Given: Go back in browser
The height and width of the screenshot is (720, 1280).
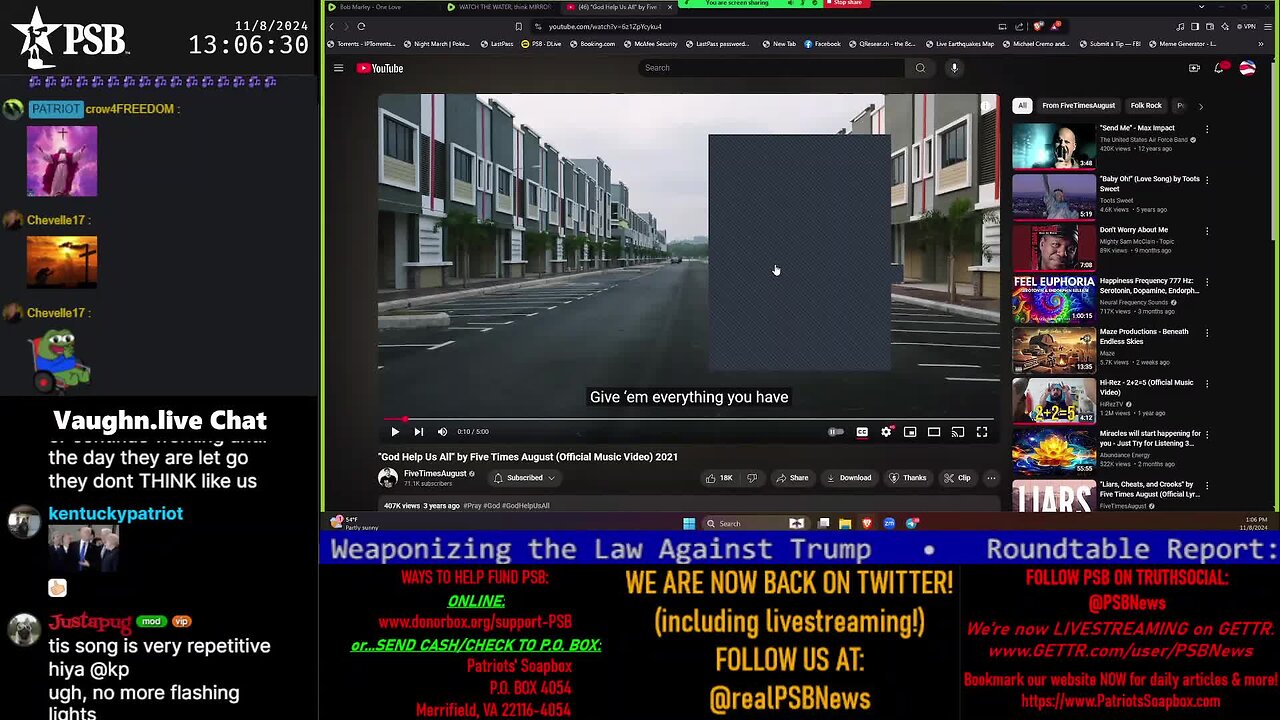Looking at the screenshot, I should pyautogui.click(x=332, y=26).
